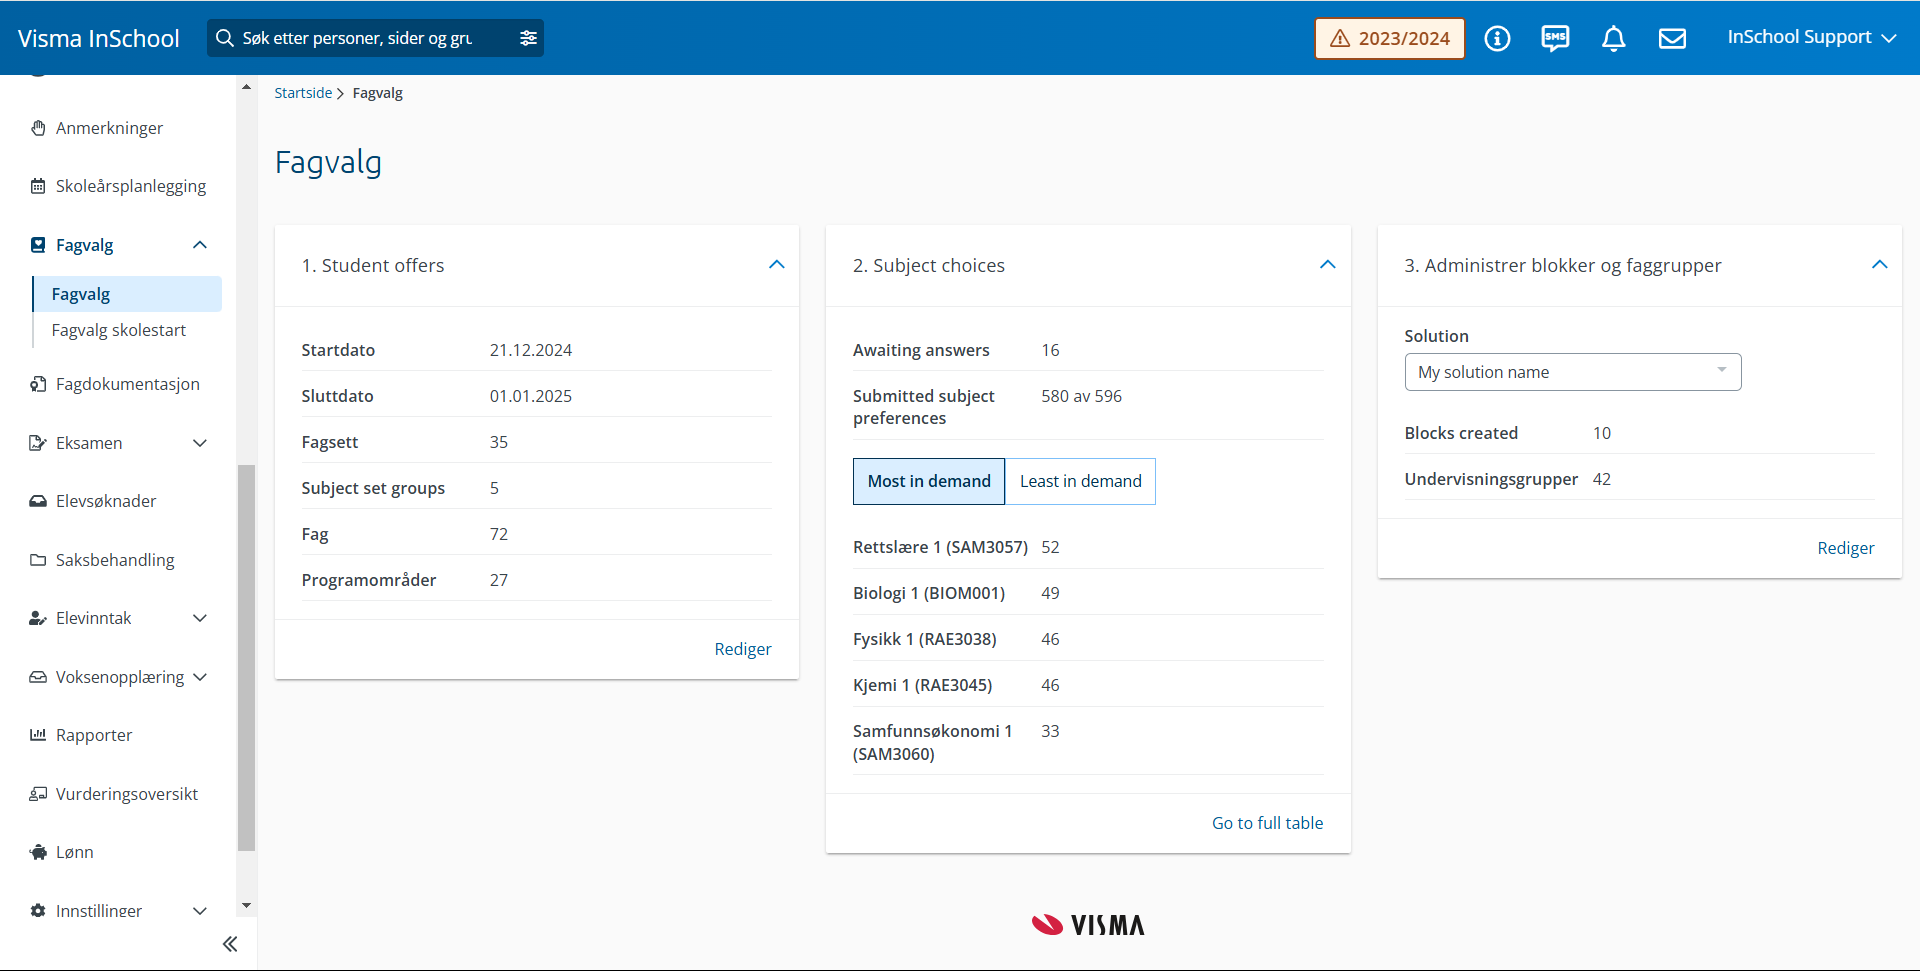Expand the Voksenopplæring sidebar menu

tap(200, 677)
